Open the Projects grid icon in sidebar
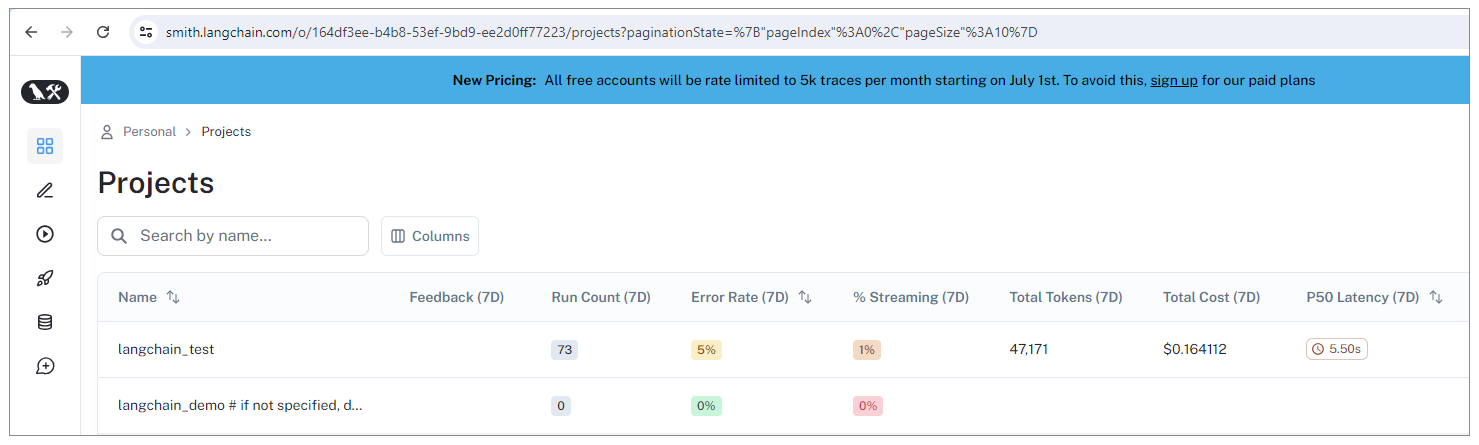Image resolution: width=1479 pixels, height=445 pixels. pos(45,146)
